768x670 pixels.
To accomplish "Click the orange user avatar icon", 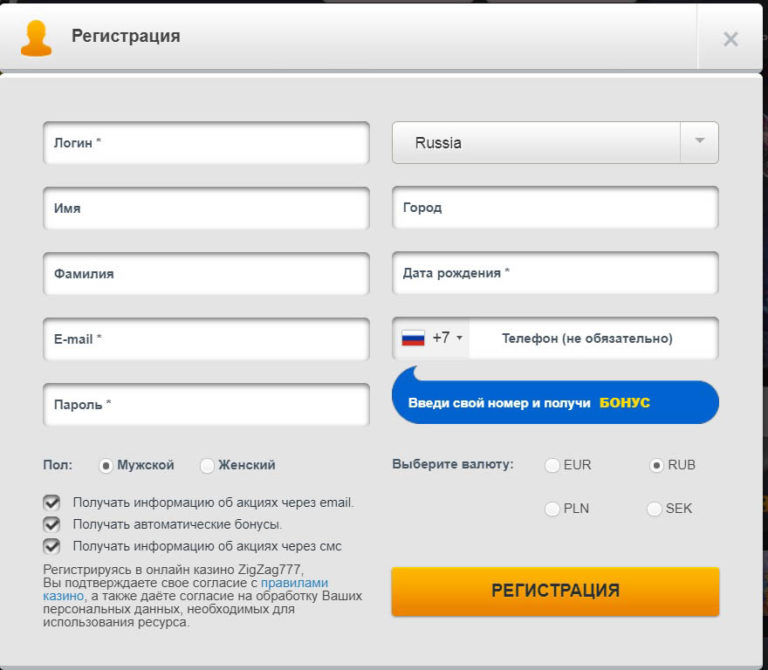I will [x=36, y=38].
